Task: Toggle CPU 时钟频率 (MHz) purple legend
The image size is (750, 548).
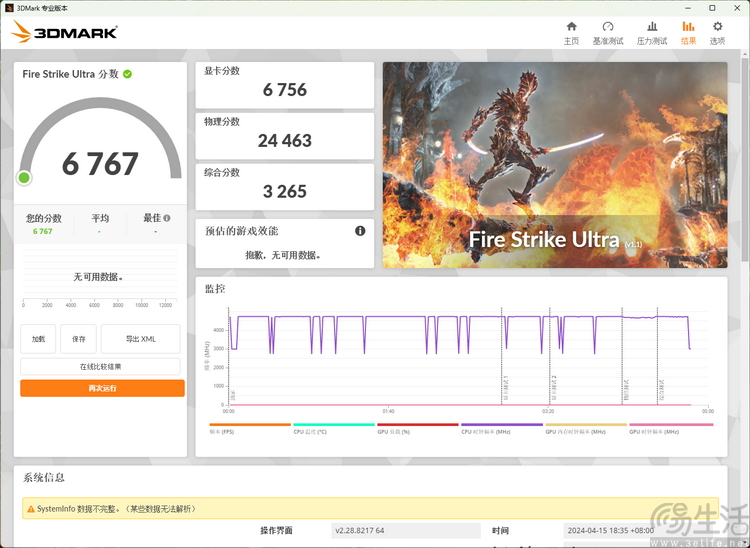Action: 502,428
